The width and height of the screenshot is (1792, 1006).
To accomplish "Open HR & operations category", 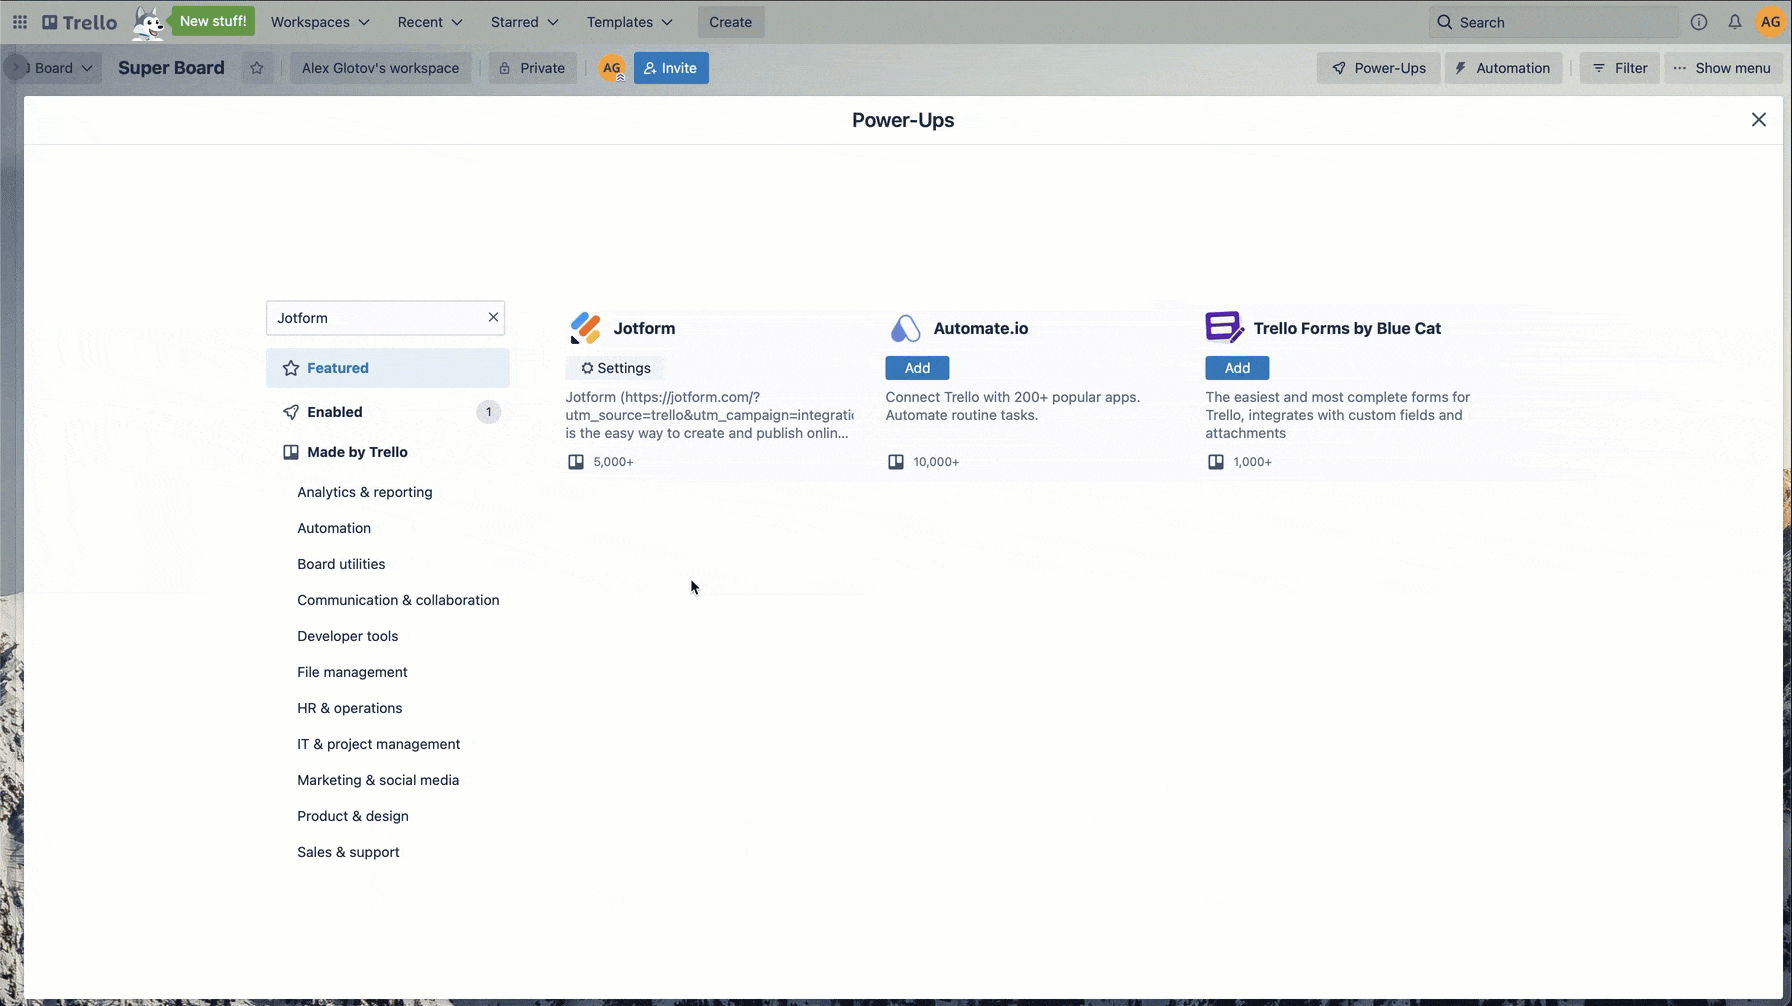I will (x=350, y=708).
